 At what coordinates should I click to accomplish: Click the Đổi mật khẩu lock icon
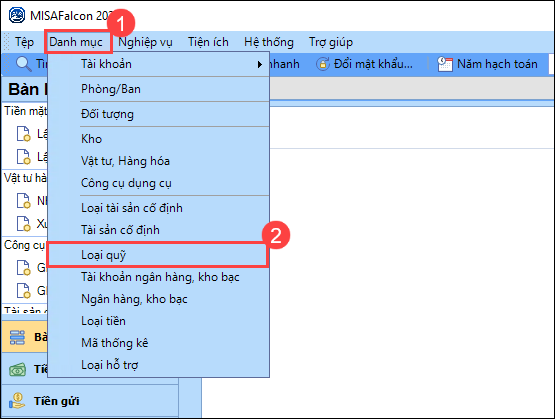(x=322, y=64)
